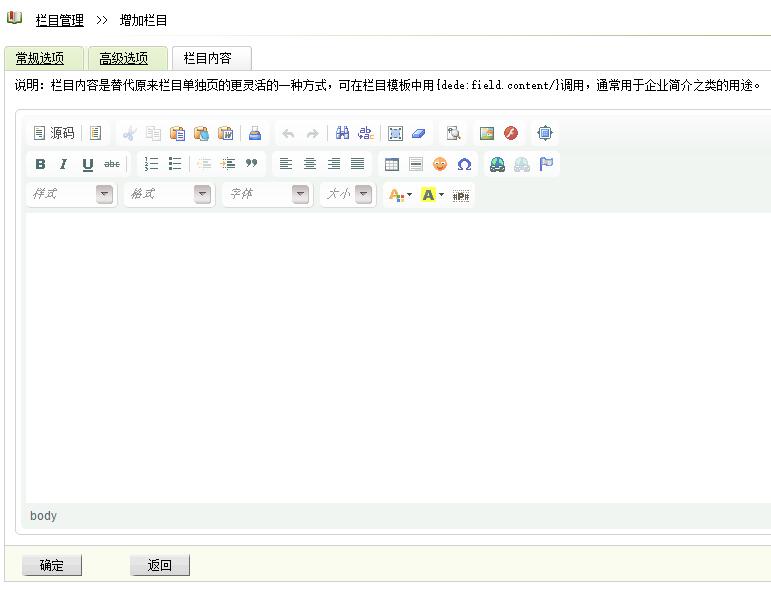
Task: Click the print icon
Action: [255, 133]
